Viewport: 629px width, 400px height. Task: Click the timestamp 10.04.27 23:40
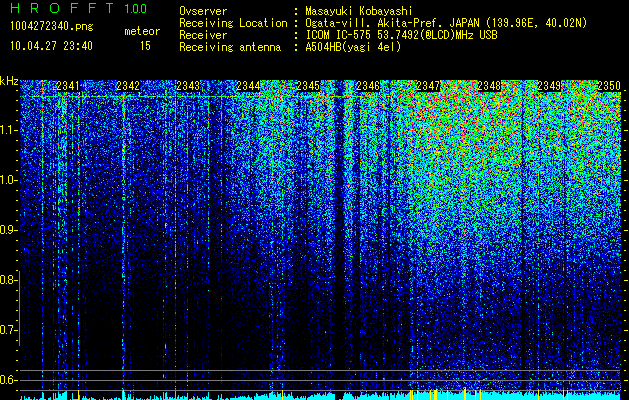coord(51,46)
